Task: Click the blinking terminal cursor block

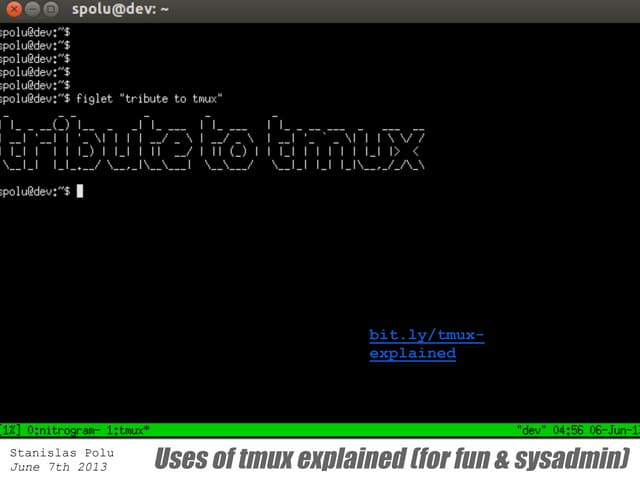Action: (x=80, y=191)
